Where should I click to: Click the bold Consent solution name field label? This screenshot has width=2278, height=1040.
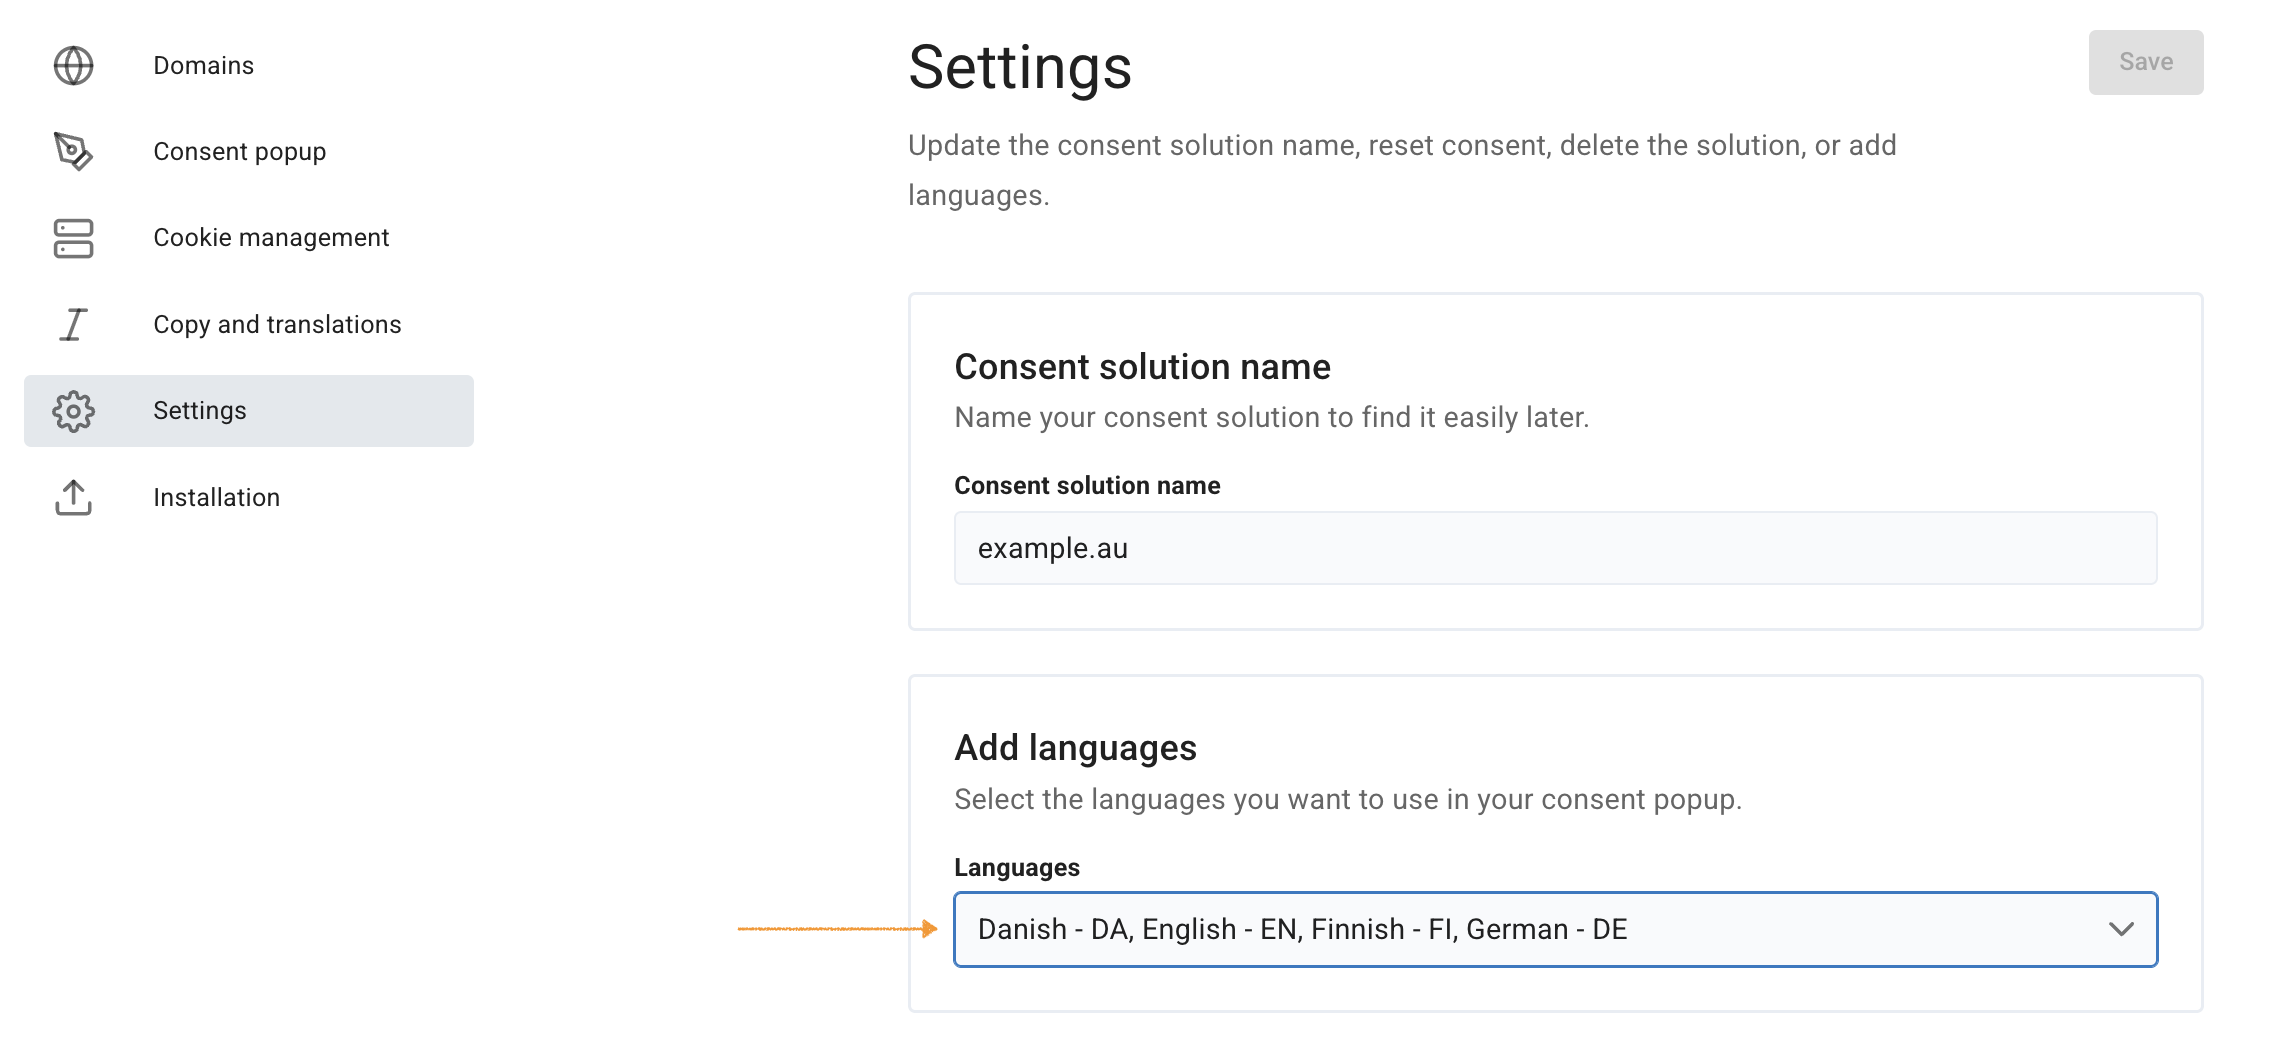click(1086, 486)
